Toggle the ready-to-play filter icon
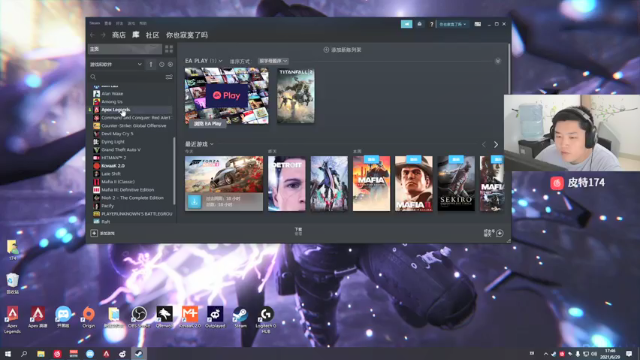The image size is (640, 360). pos(170,64)
